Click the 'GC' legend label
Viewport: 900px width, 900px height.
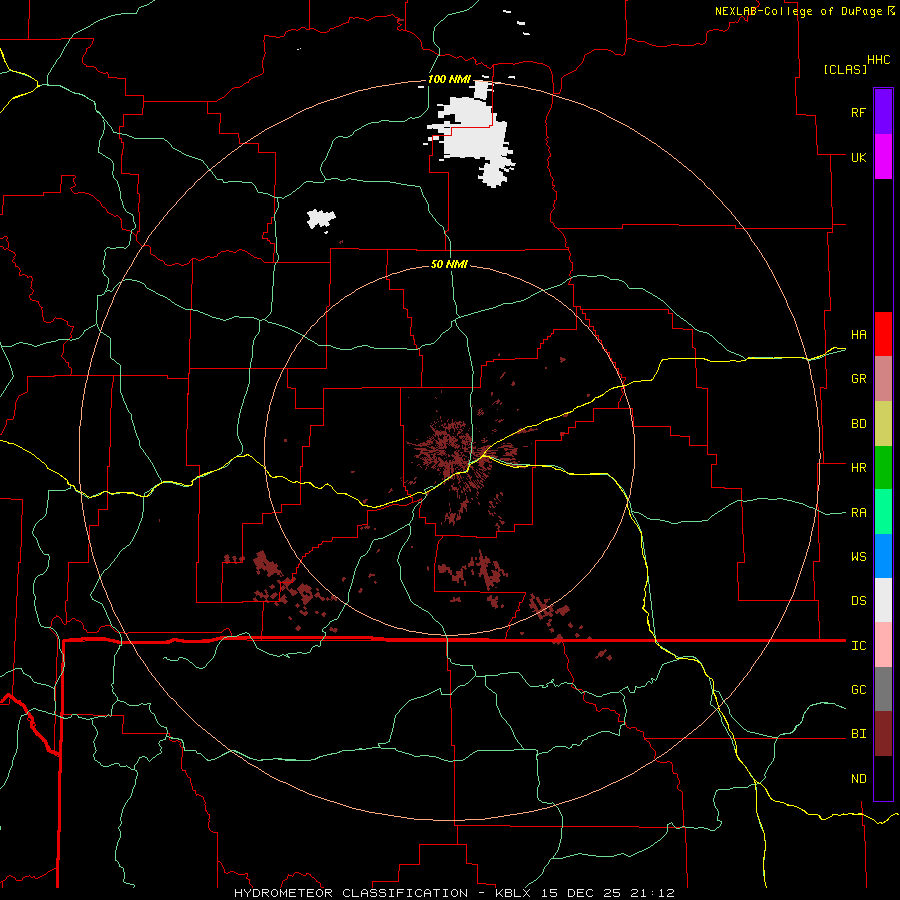[x=858, y=690]
